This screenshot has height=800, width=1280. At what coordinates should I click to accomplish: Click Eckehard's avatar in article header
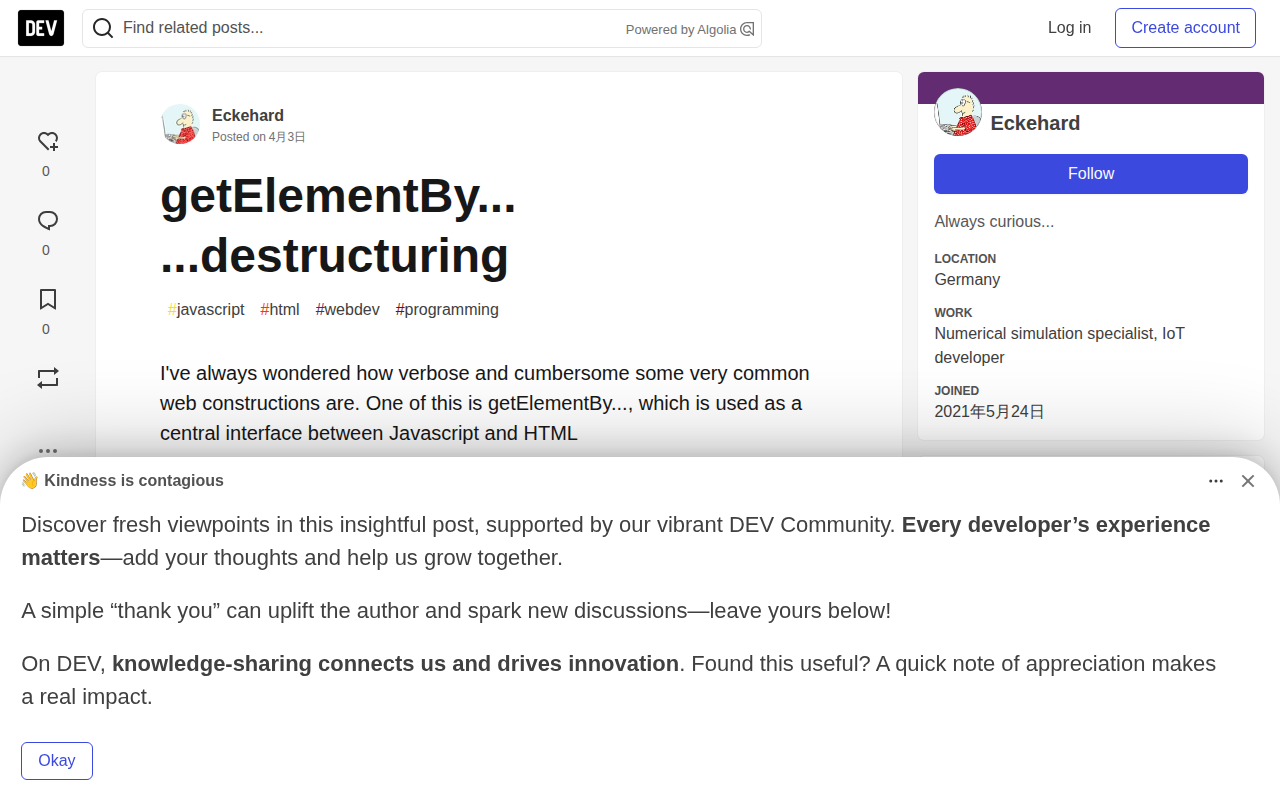(181, 124)
